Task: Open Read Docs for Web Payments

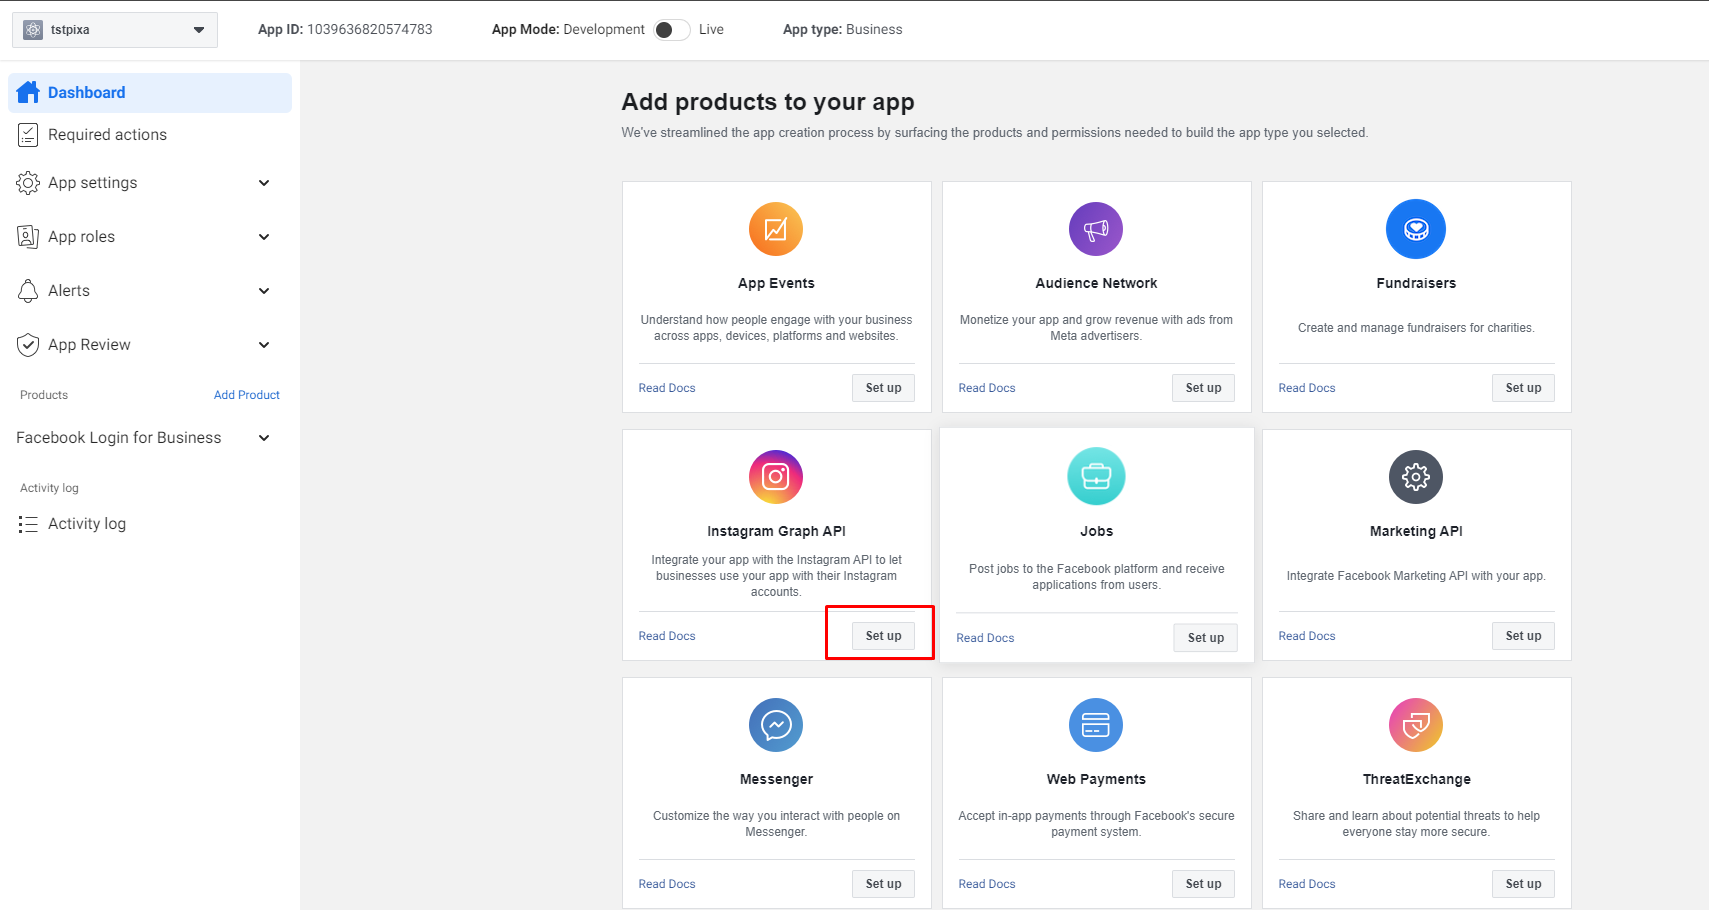Action: pyautogui.click(x=987, y=884)
